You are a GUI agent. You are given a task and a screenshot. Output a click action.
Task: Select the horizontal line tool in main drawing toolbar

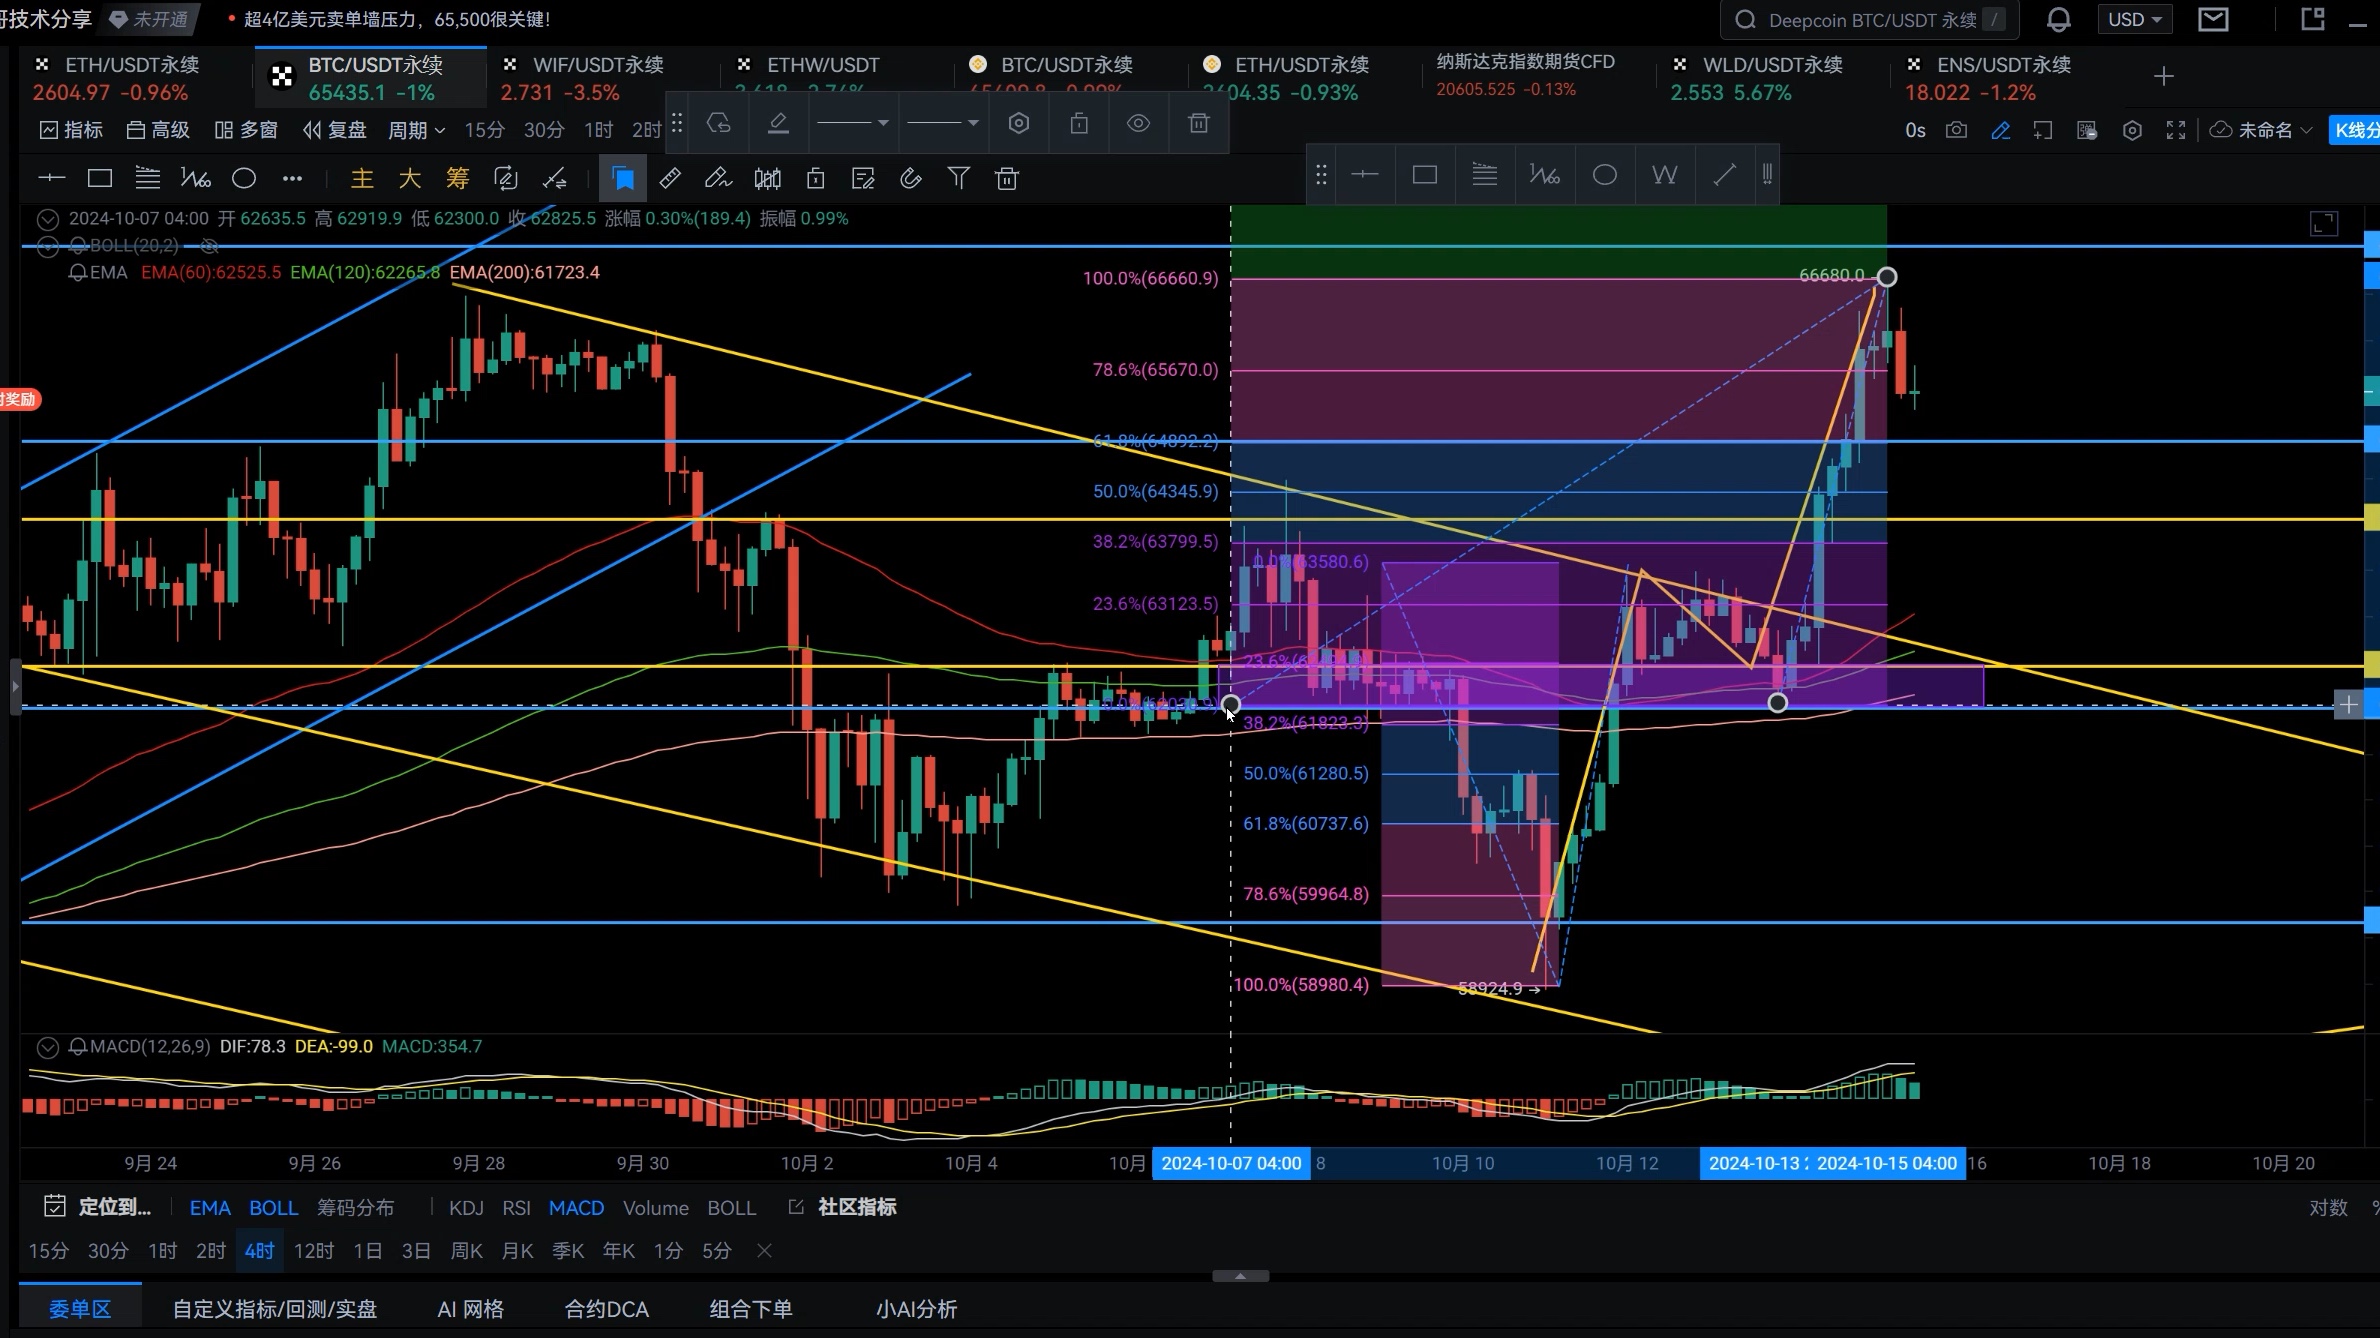pyautogui.click(x=51, y=179)
